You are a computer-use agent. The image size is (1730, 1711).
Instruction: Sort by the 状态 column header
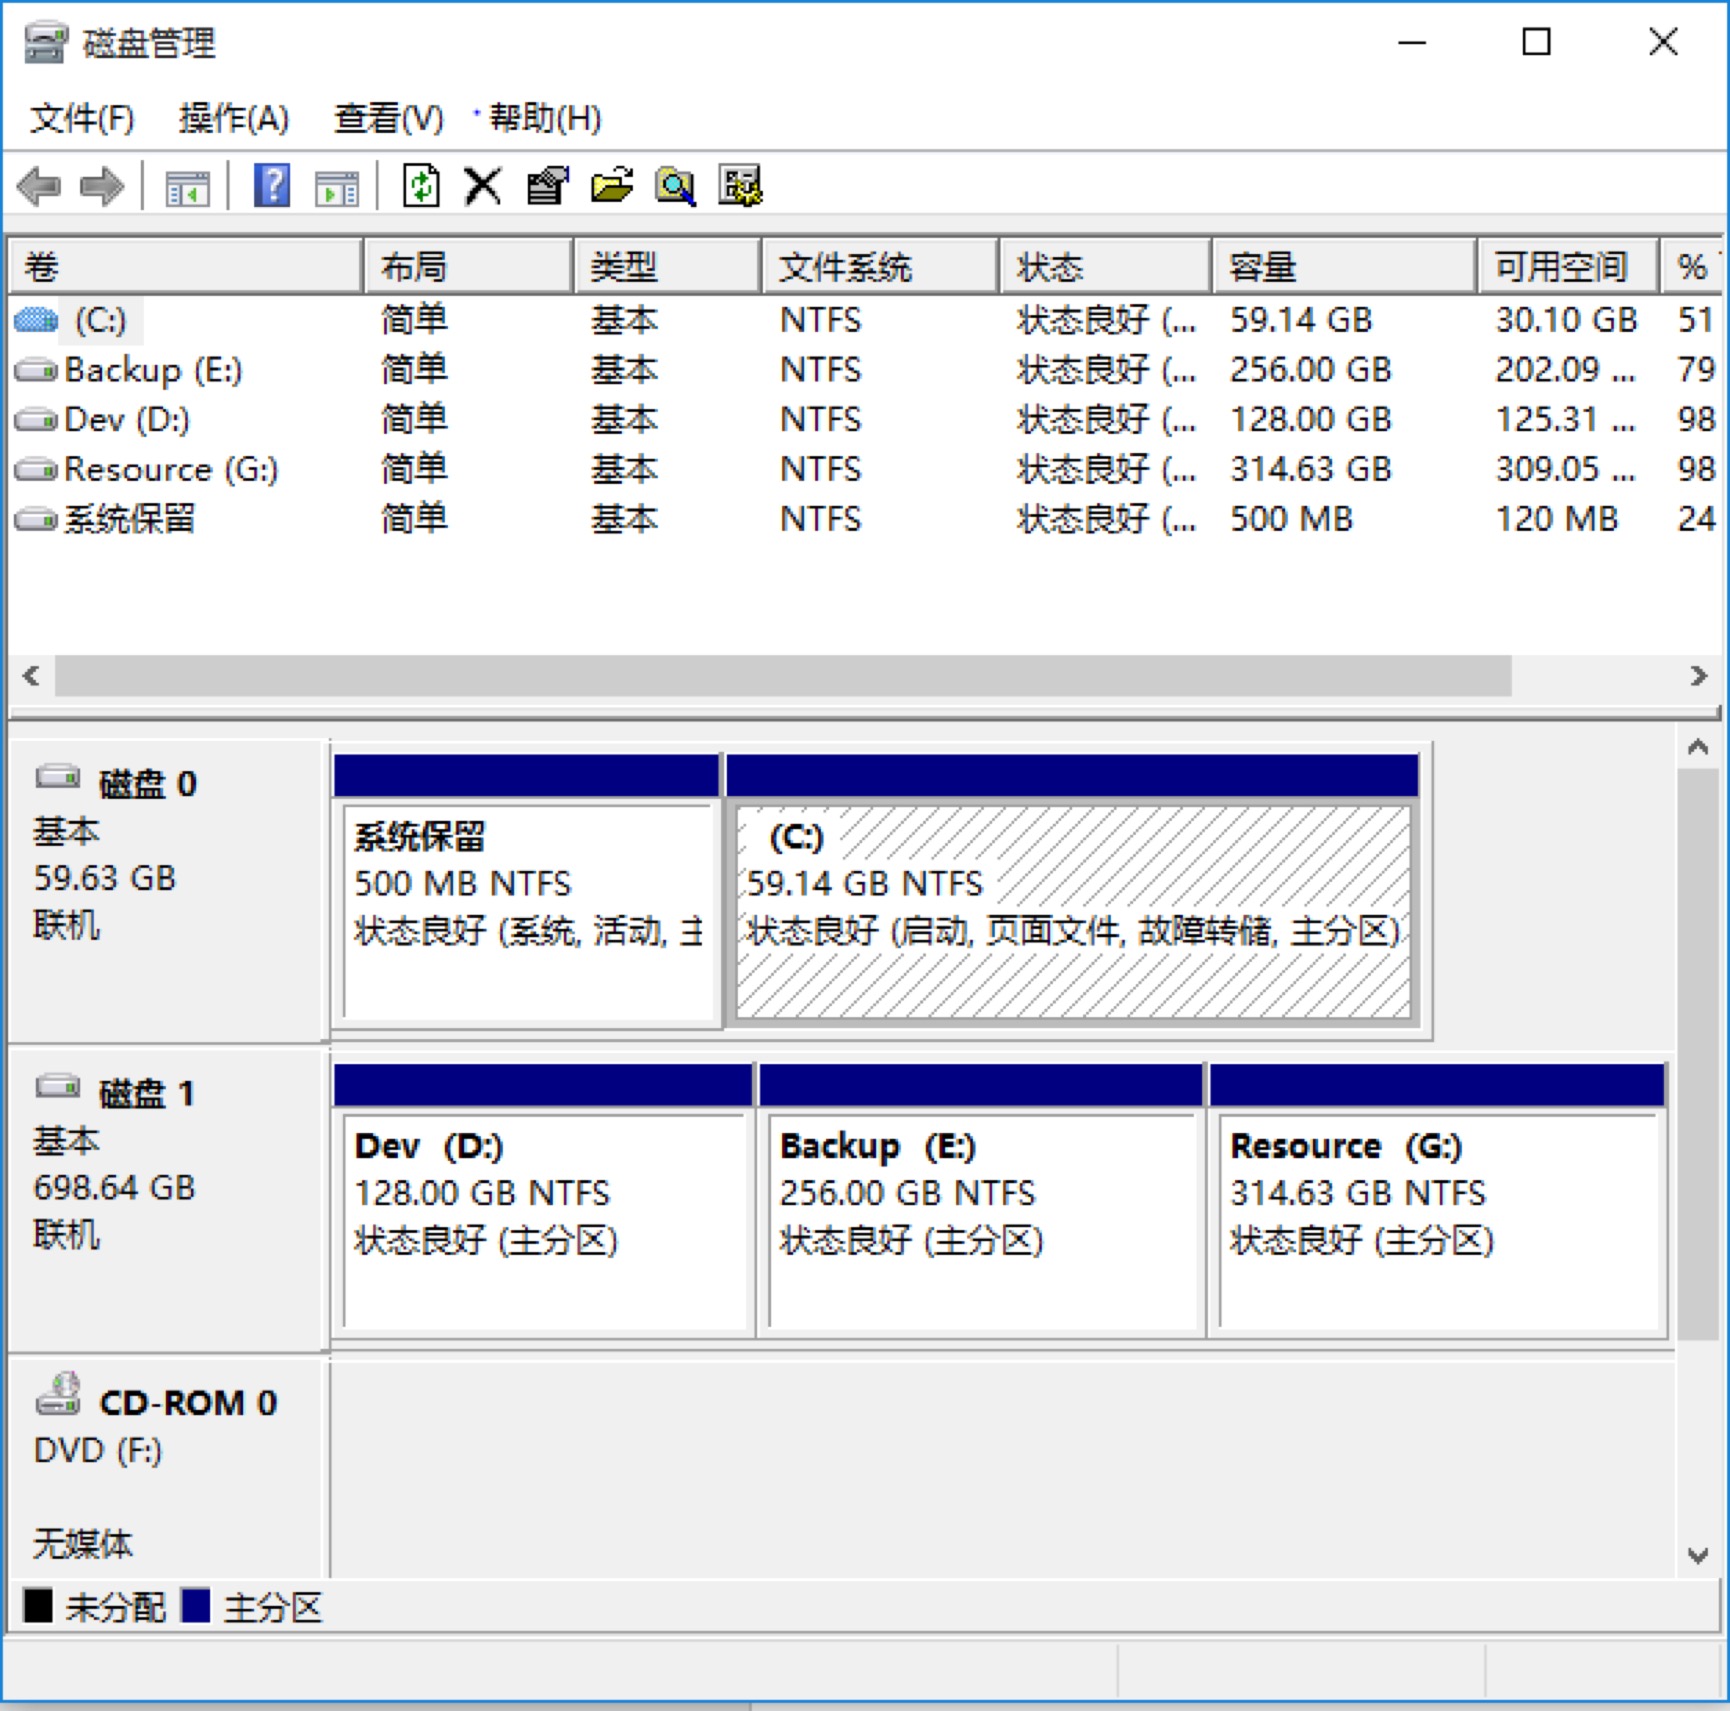pos(1105,266)
